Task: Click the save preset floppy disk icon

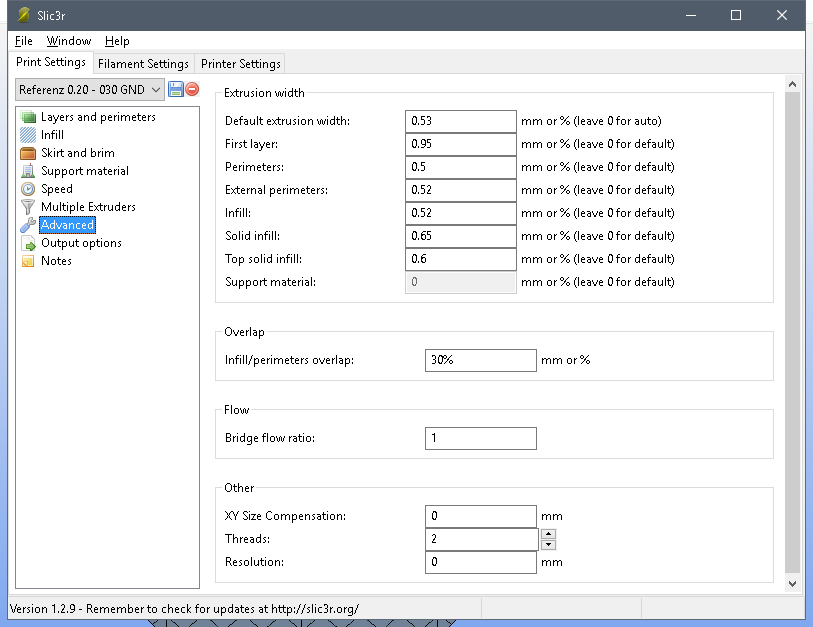Action: tap(176, 90)
